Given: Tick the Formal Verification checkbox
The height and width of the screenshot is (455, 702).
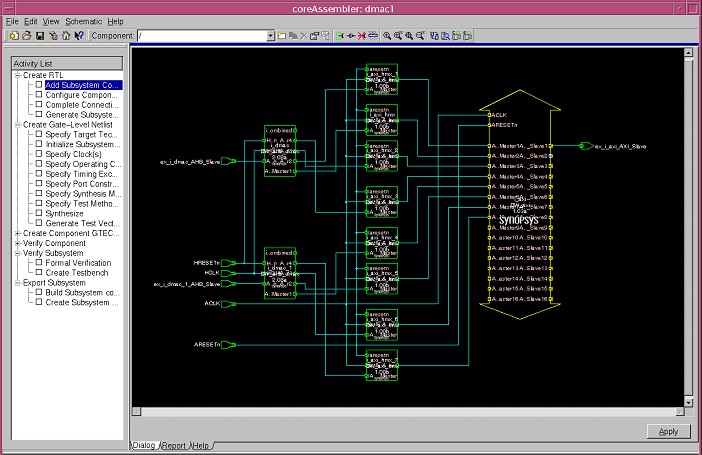Looking at the screenshot, I should point(39,263).
